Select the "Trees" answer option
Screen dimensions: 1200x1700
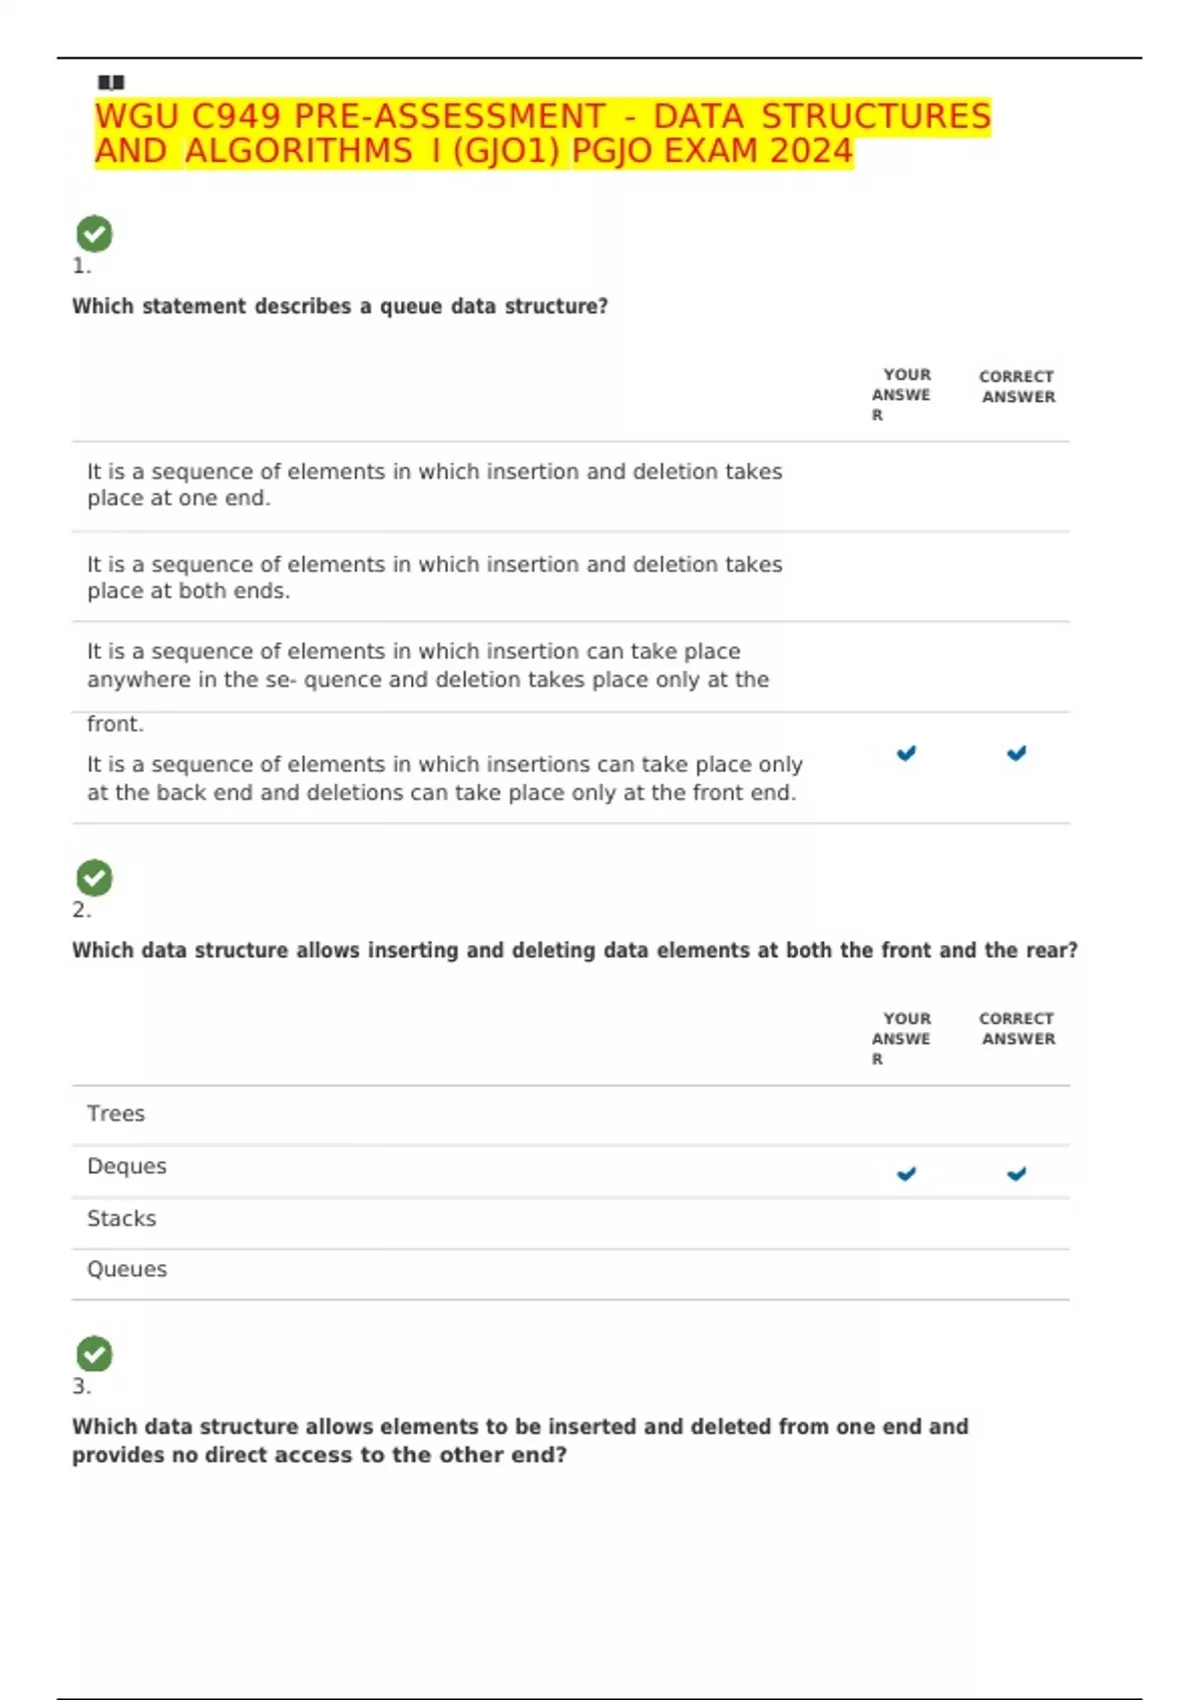tap(116, 1114)
